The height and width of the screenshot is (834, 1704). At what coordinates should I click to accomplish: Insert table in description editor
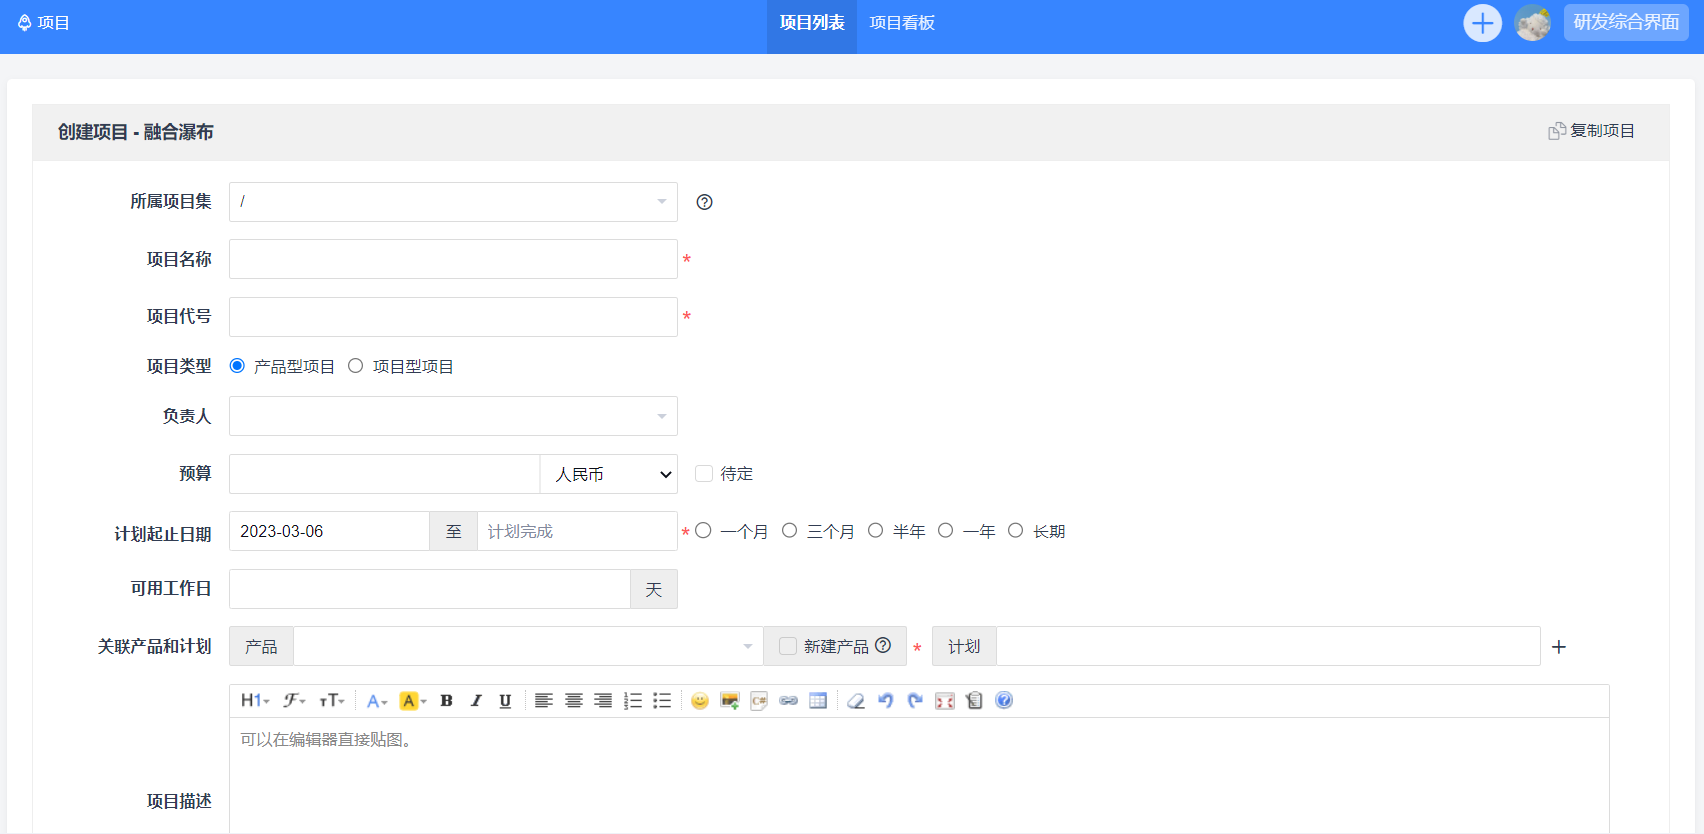click(818, 701)
